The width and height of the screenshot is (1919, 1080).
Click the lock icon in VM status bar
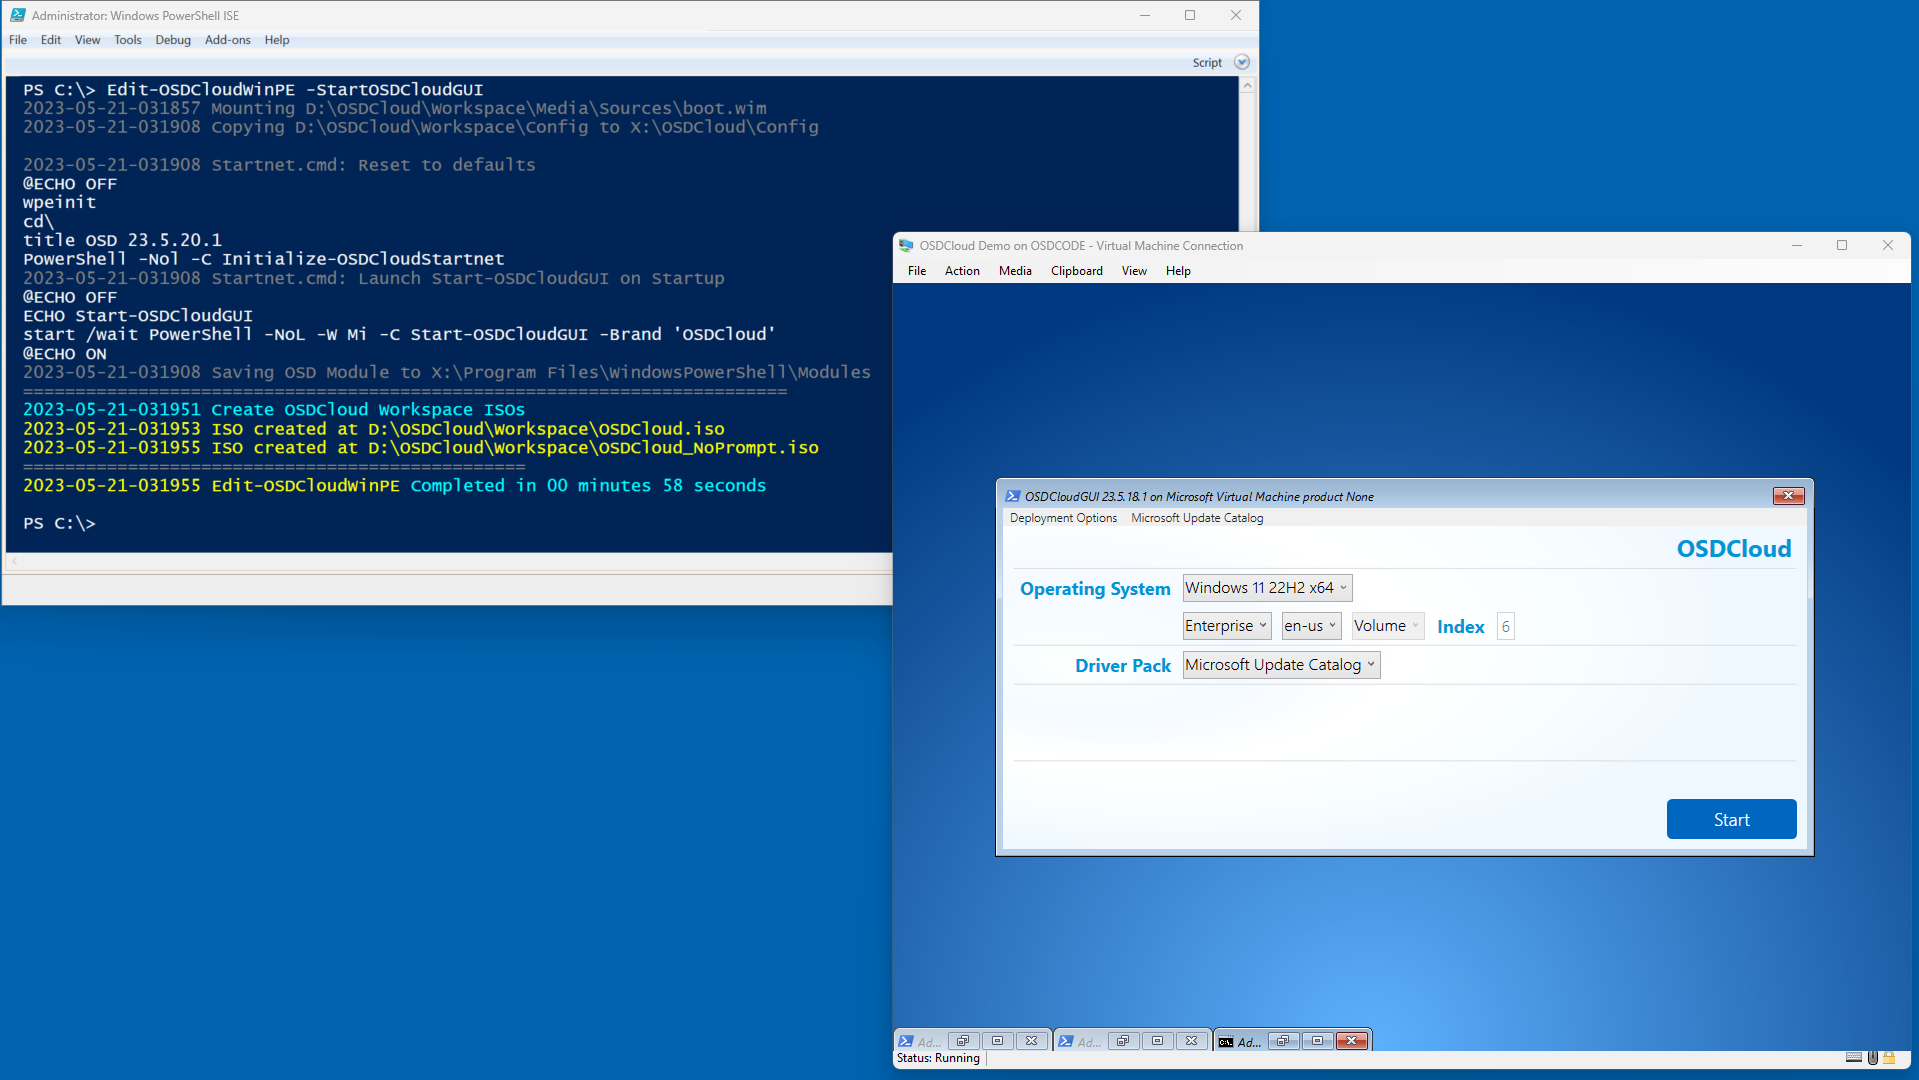[1889, 1057]
